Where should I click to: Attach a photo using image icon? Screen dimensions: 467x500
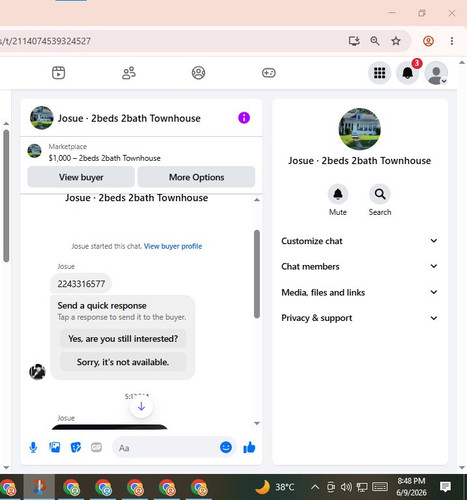[x=55, y=447]
